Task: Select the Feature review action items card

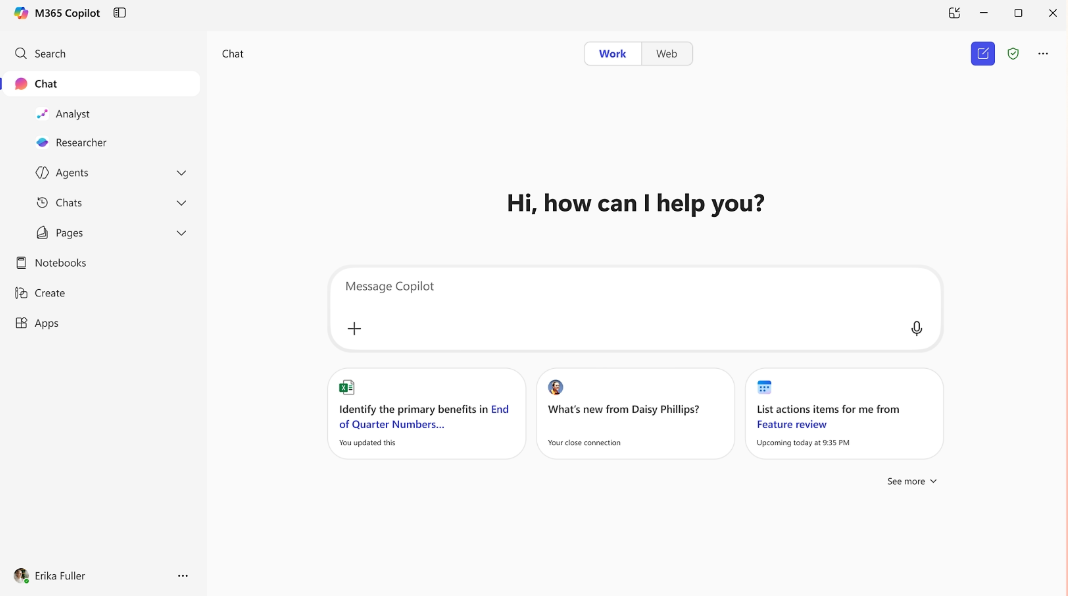Action: (845, 414)
